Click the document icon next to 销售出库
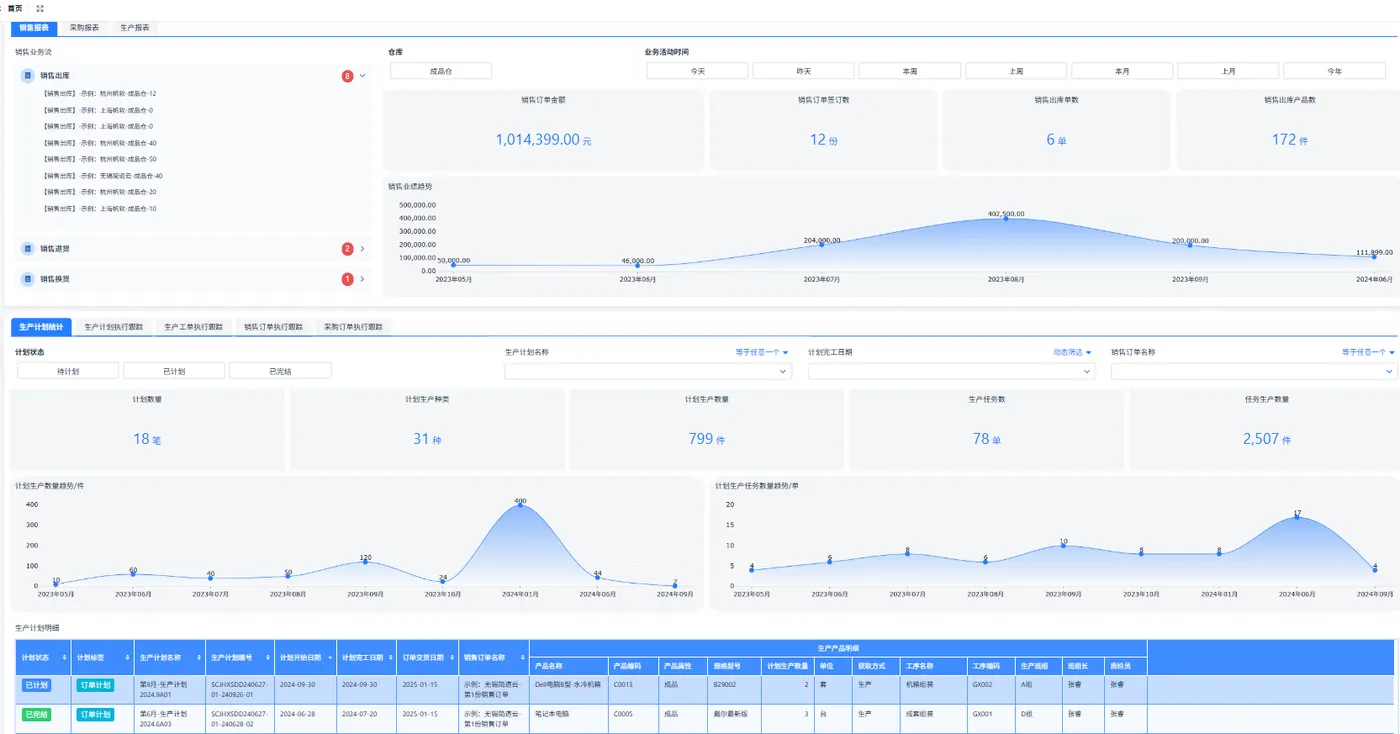The height and width of the screenshot is (734, 1400). [x=28, y=75]
